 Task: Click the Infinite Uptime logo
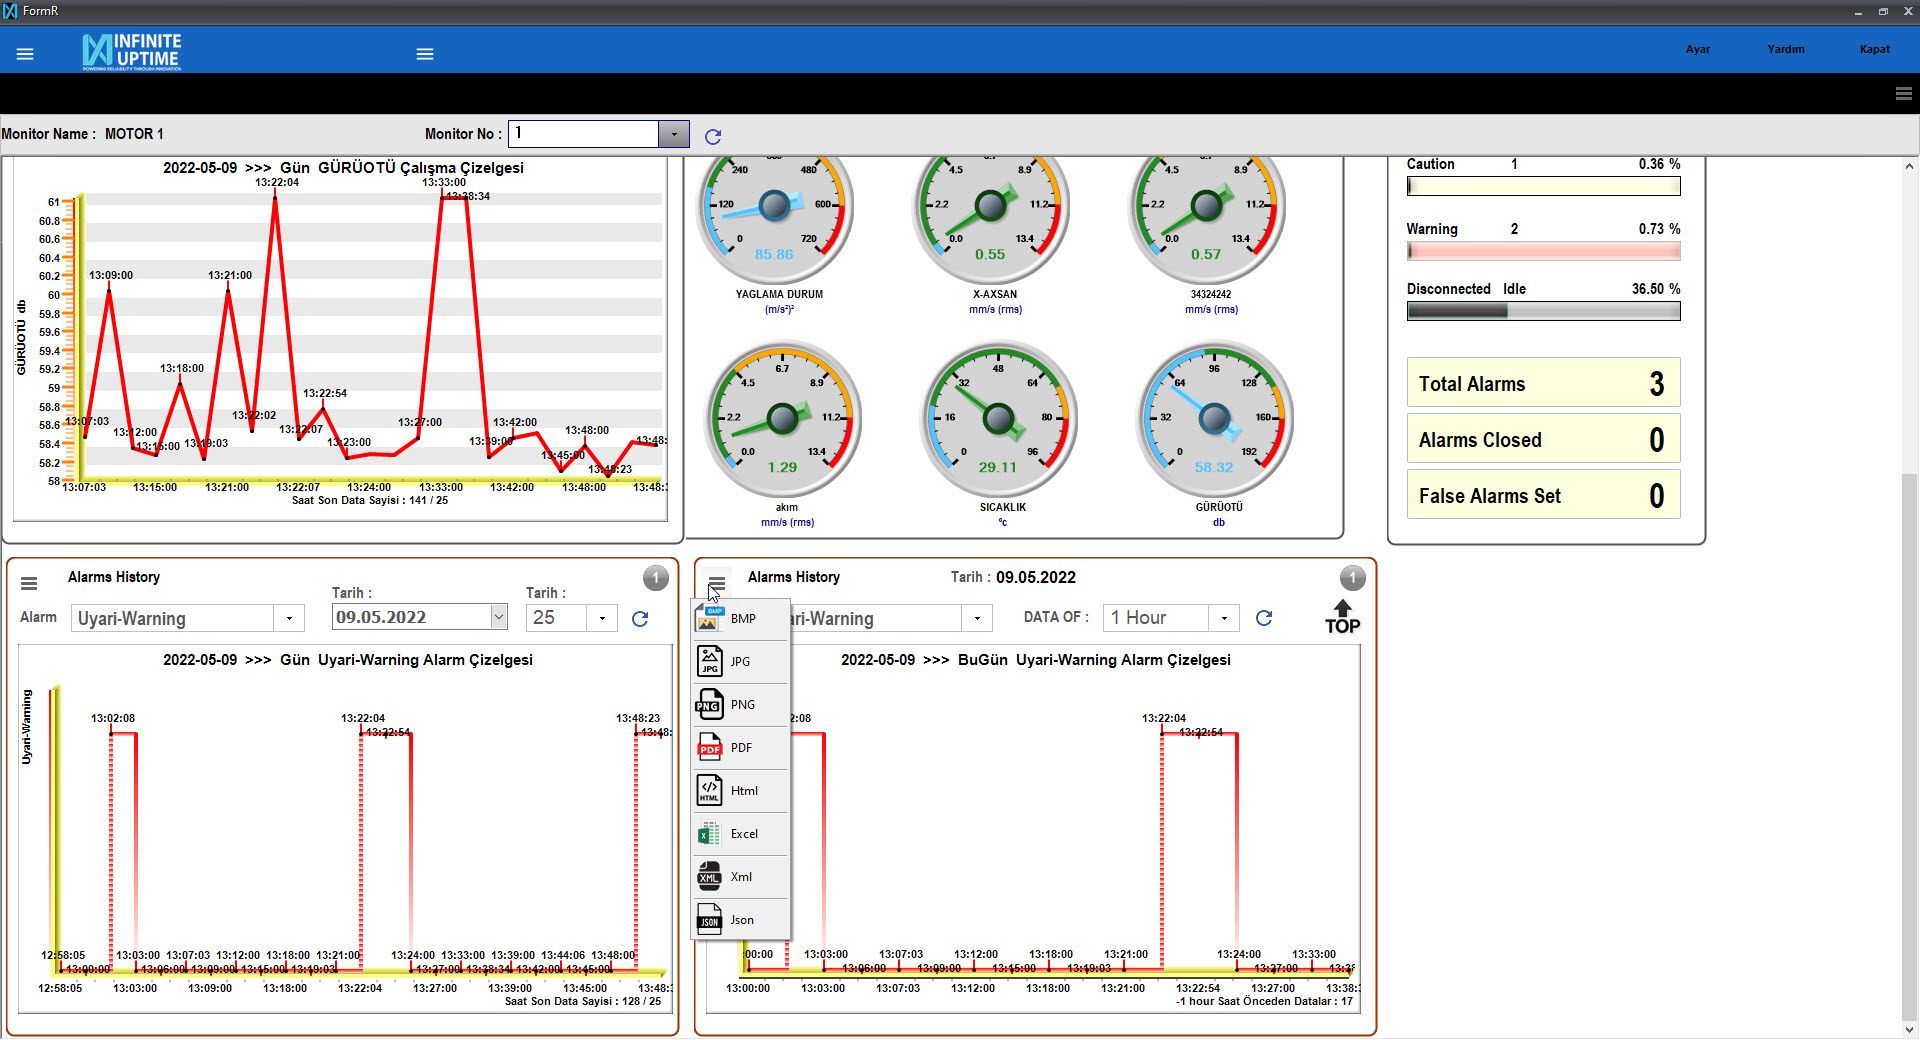[132, 51]
